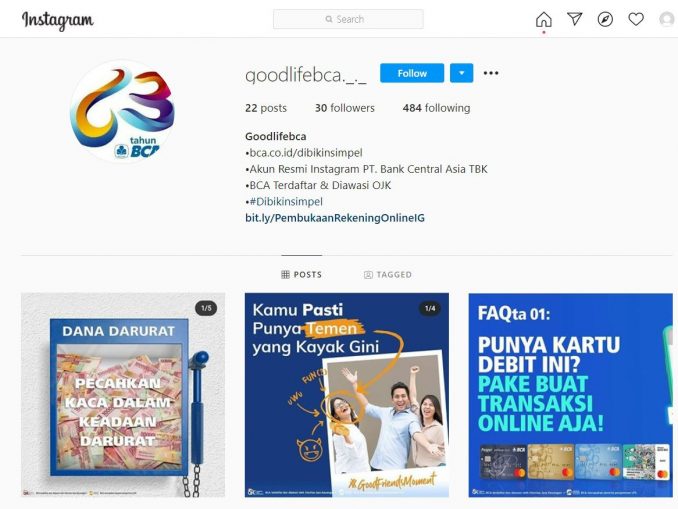Follow the goodlifebca account
The width and height of the screenshot is (678, 509).
412,73
